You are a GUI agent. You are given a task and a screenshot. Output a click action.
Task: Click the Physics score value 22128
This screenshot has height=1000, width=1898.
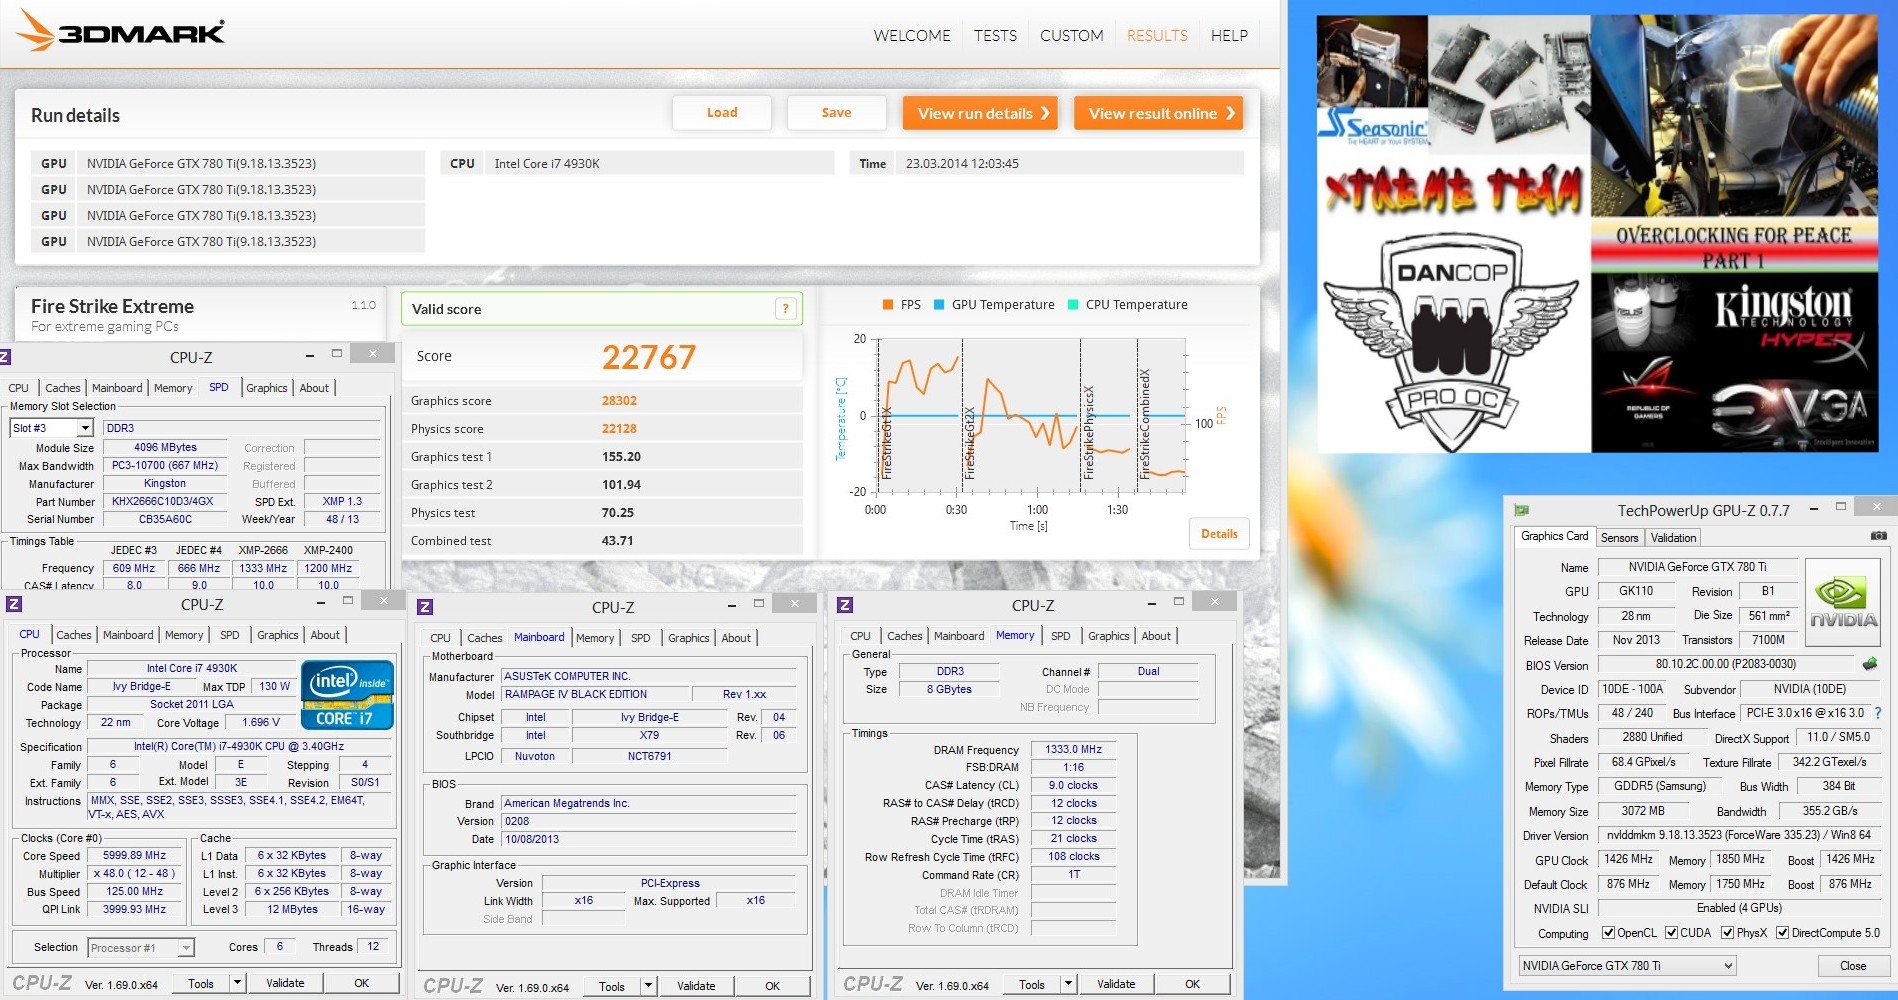pyautogui.click(x=619, y=429)
